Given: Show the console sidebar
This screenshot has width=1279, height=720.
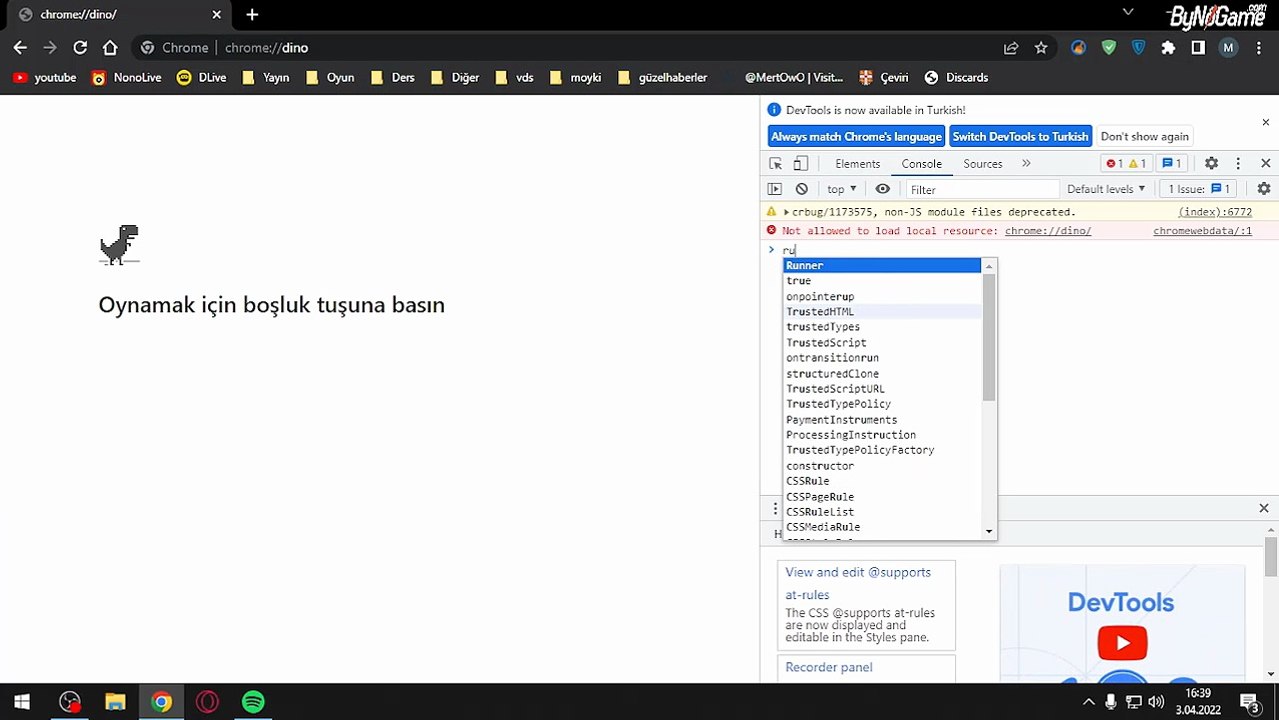Looking at the screenshot, I should pos(775,189).
